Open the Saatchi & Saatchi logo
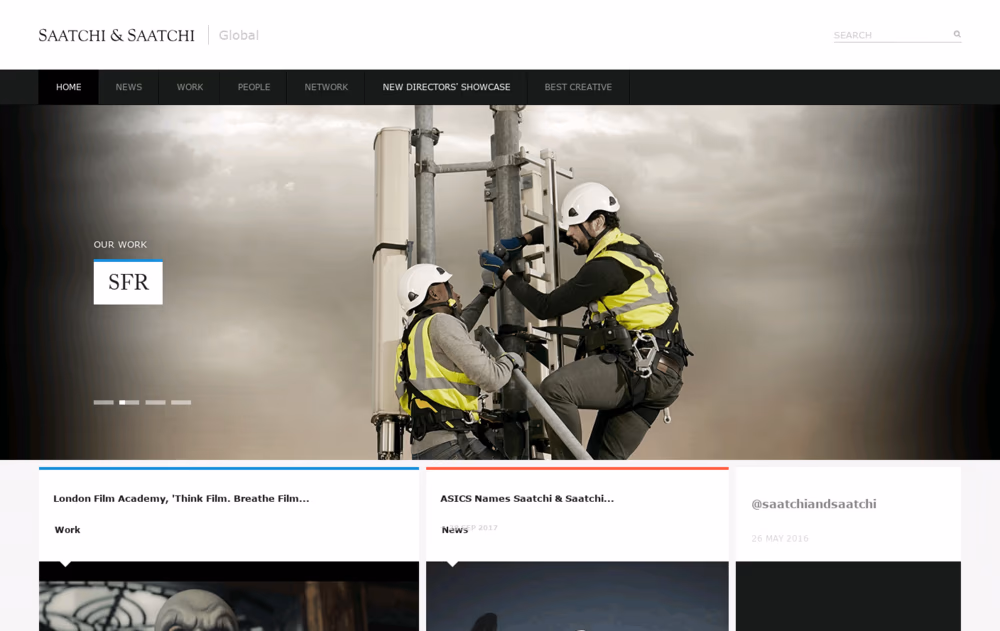The width and height of the screenshot is (1000, 631). tap(117, 36)
